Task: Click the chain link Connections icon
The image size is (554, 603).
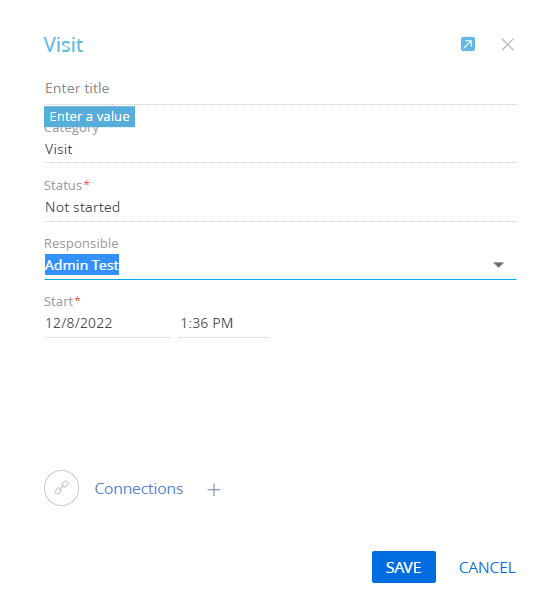Action: point(62,488)
